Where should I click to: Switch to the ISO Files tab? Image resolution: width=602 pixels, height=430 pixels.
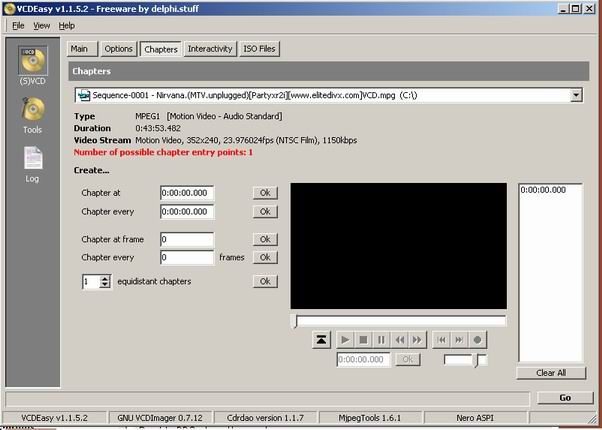click(x=259, y=49)
